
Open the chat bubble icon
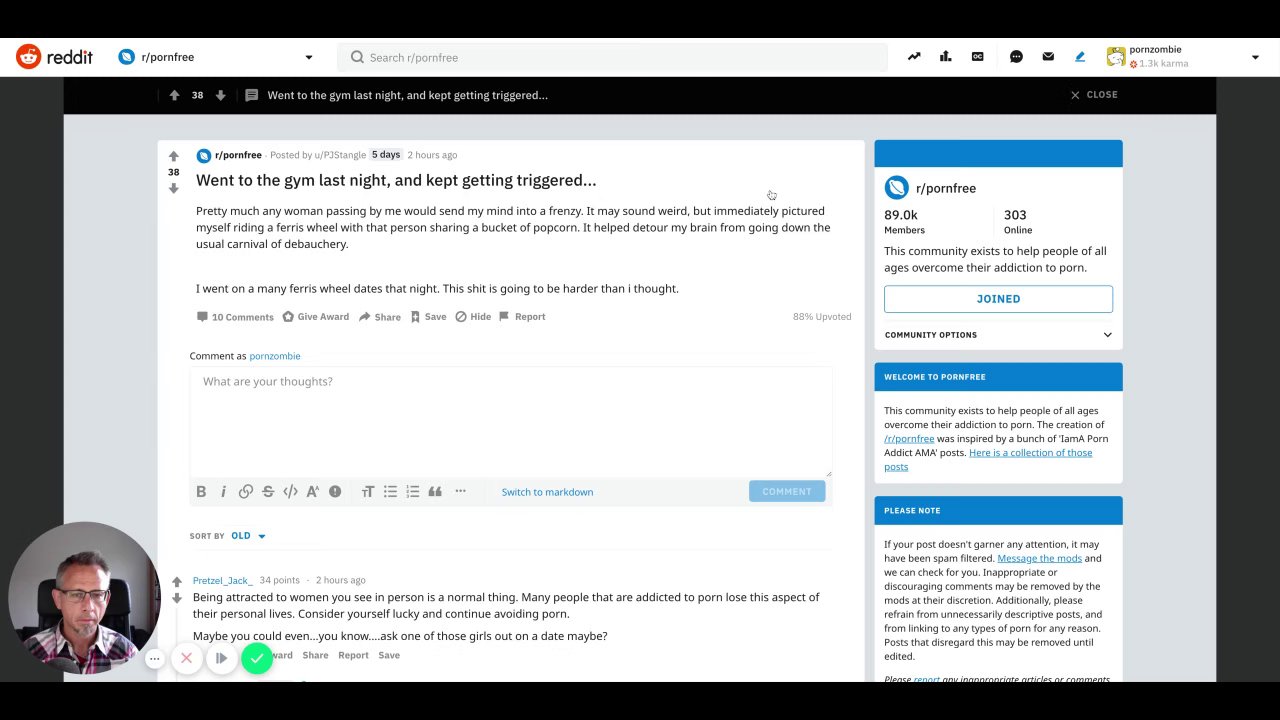1016,57
